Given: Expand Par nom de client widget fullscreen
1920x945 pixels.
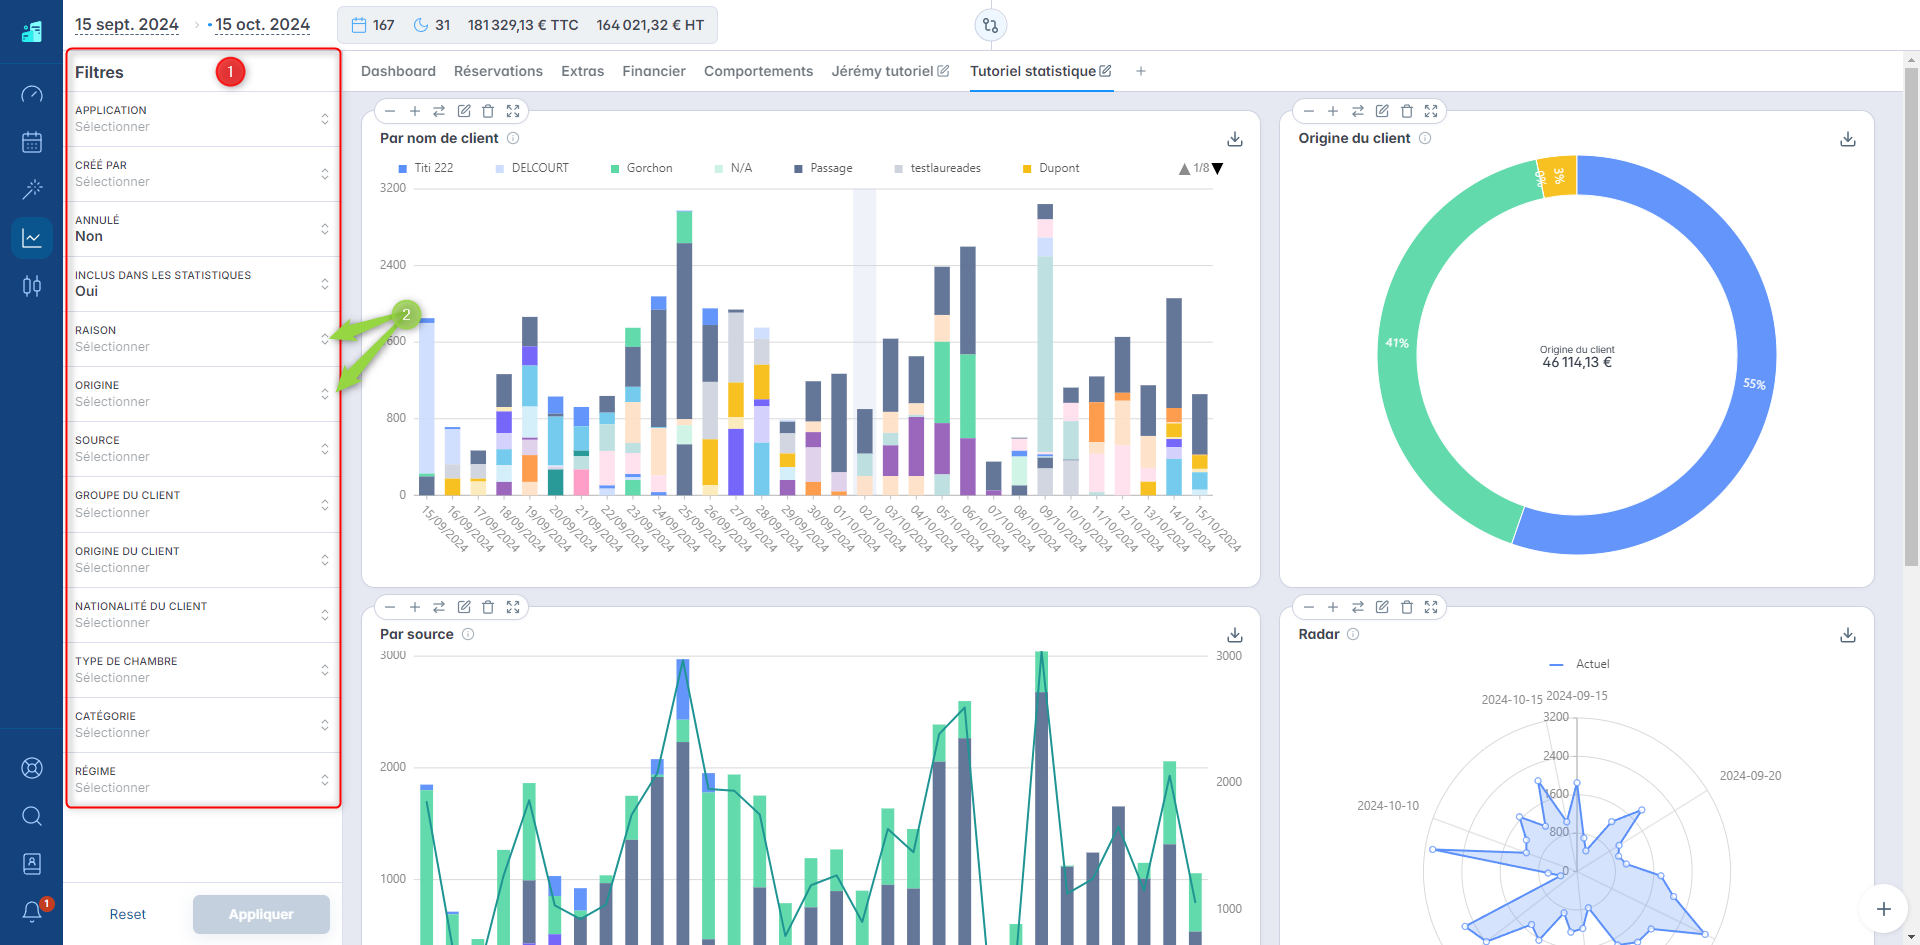Looking at the screenshot, I should pyautogui.click(x=513, y=111).
